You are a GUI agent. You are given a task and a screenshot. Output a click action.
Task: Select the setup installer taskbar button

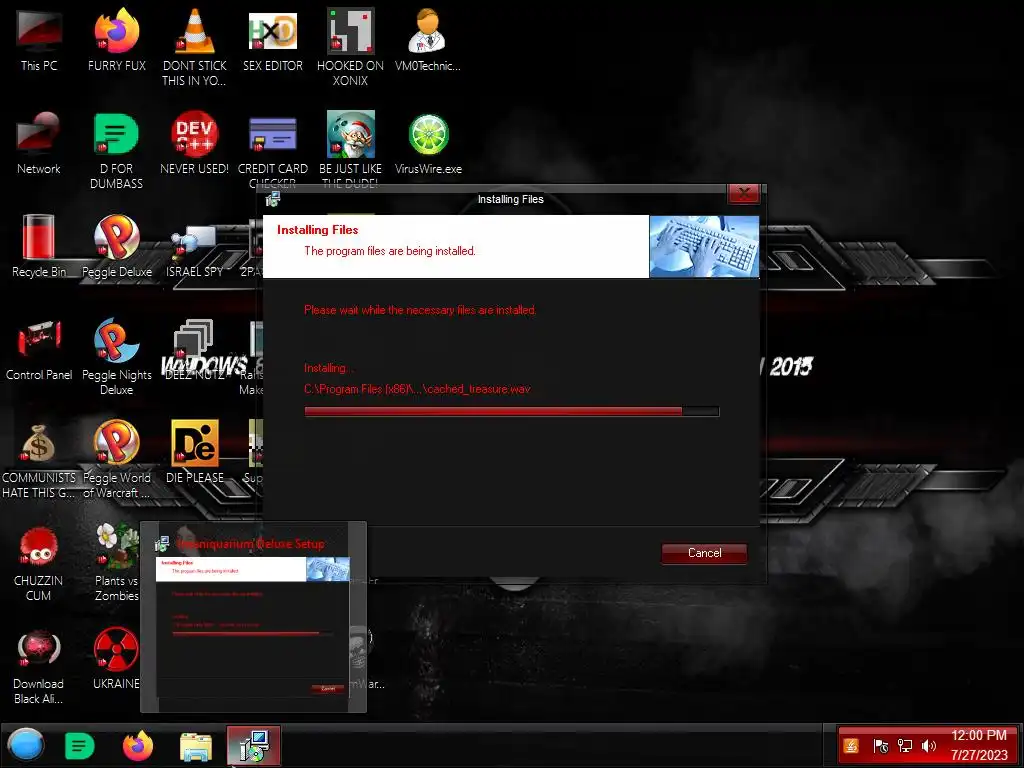pyautogui.click(x=253, y=745)
